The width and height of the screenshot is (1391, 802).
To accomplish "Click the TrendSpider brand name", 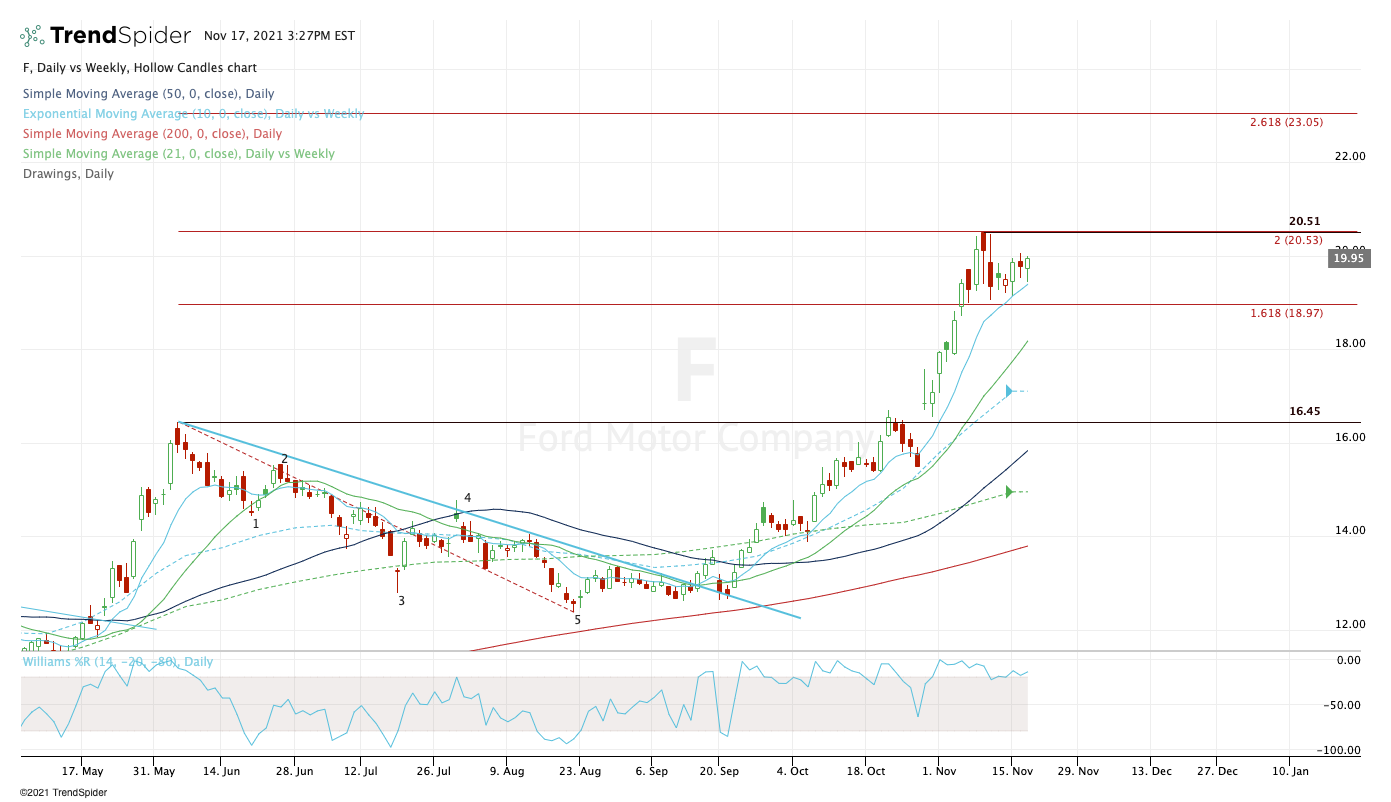I will point(120,36).
